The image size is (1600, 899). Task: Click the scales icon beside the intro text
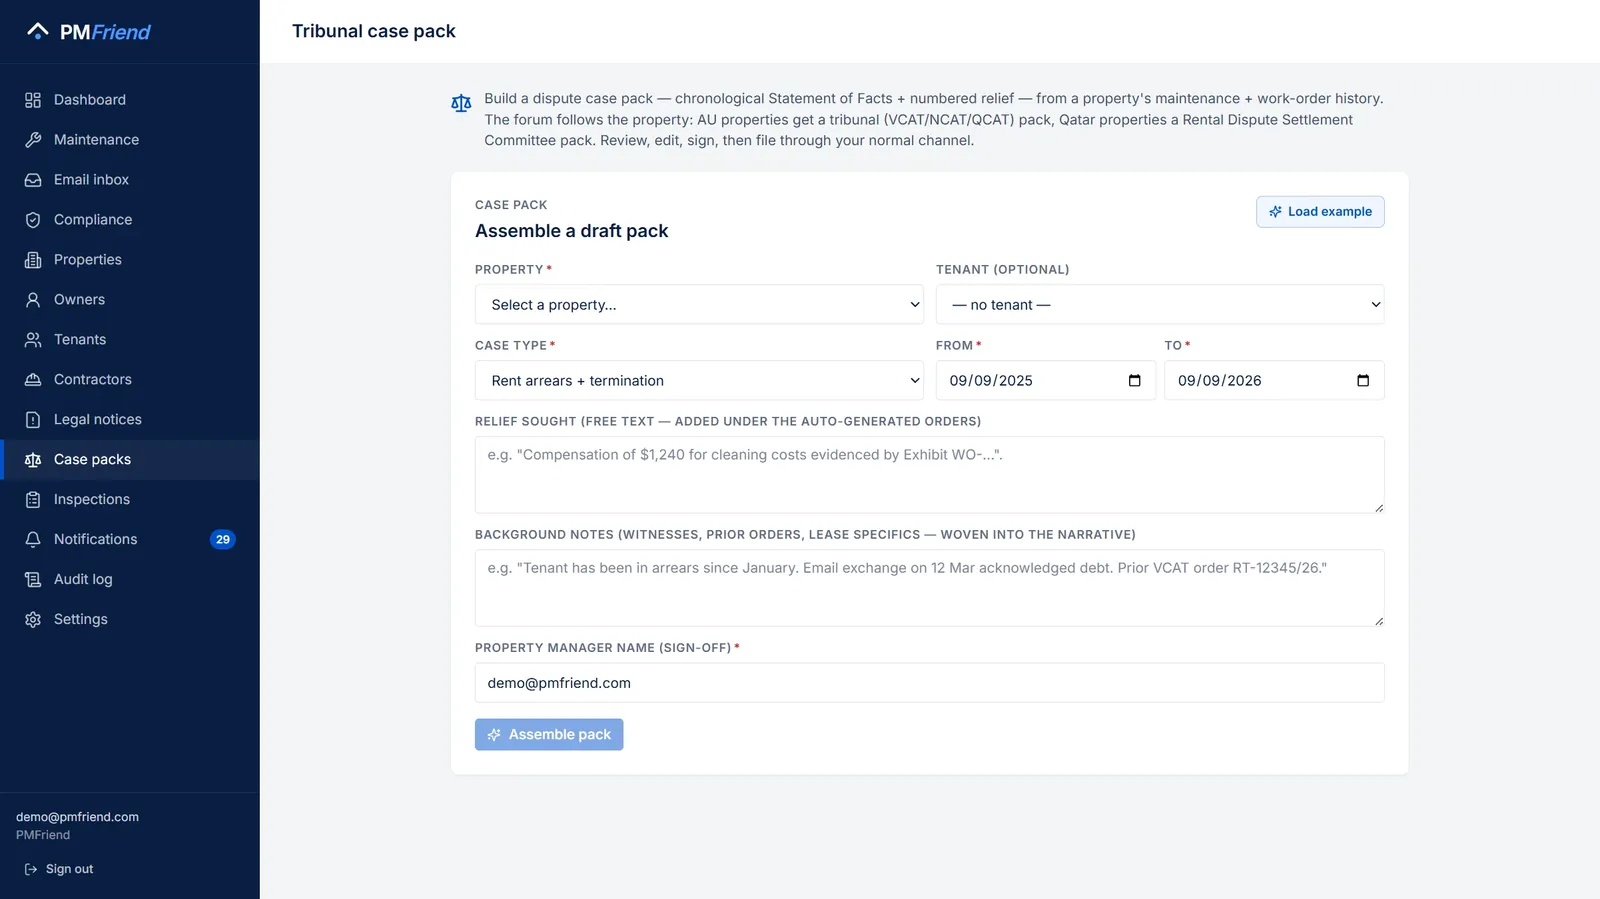[x=461, y=103]
